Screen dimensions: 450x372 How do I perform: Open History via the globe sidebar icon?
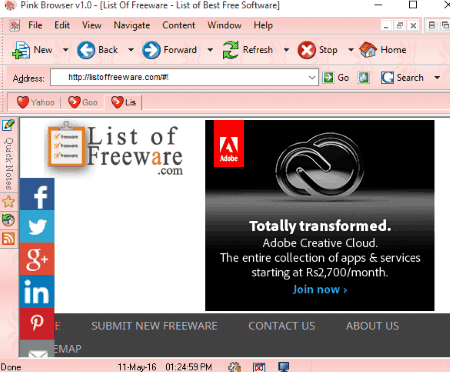[8, 220]
